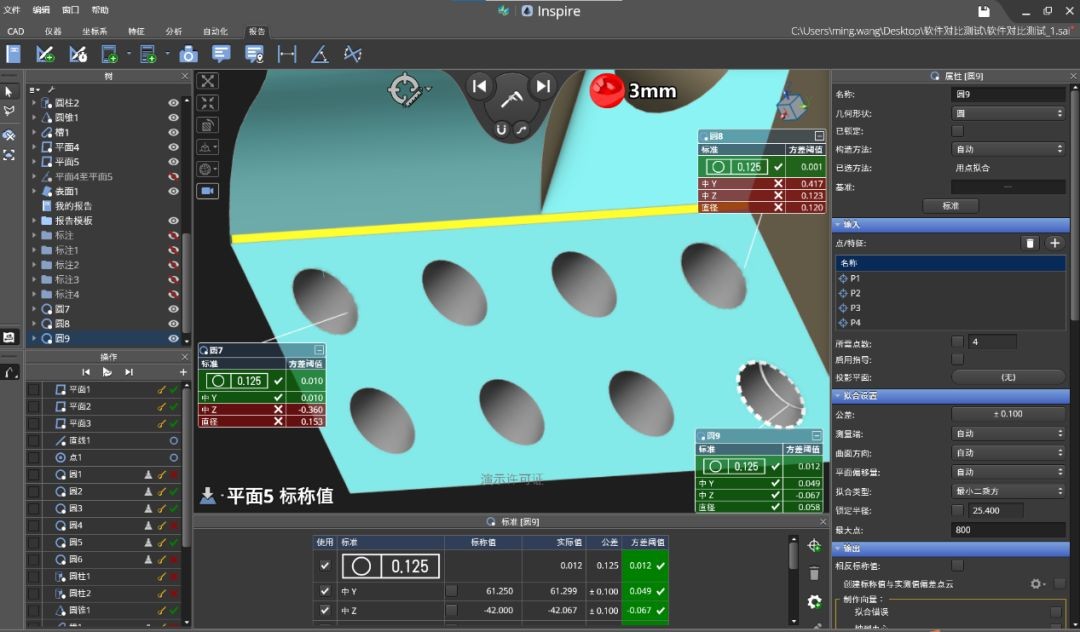
Task: Click the save disk icon in the title bar
Action: [984, 11]
